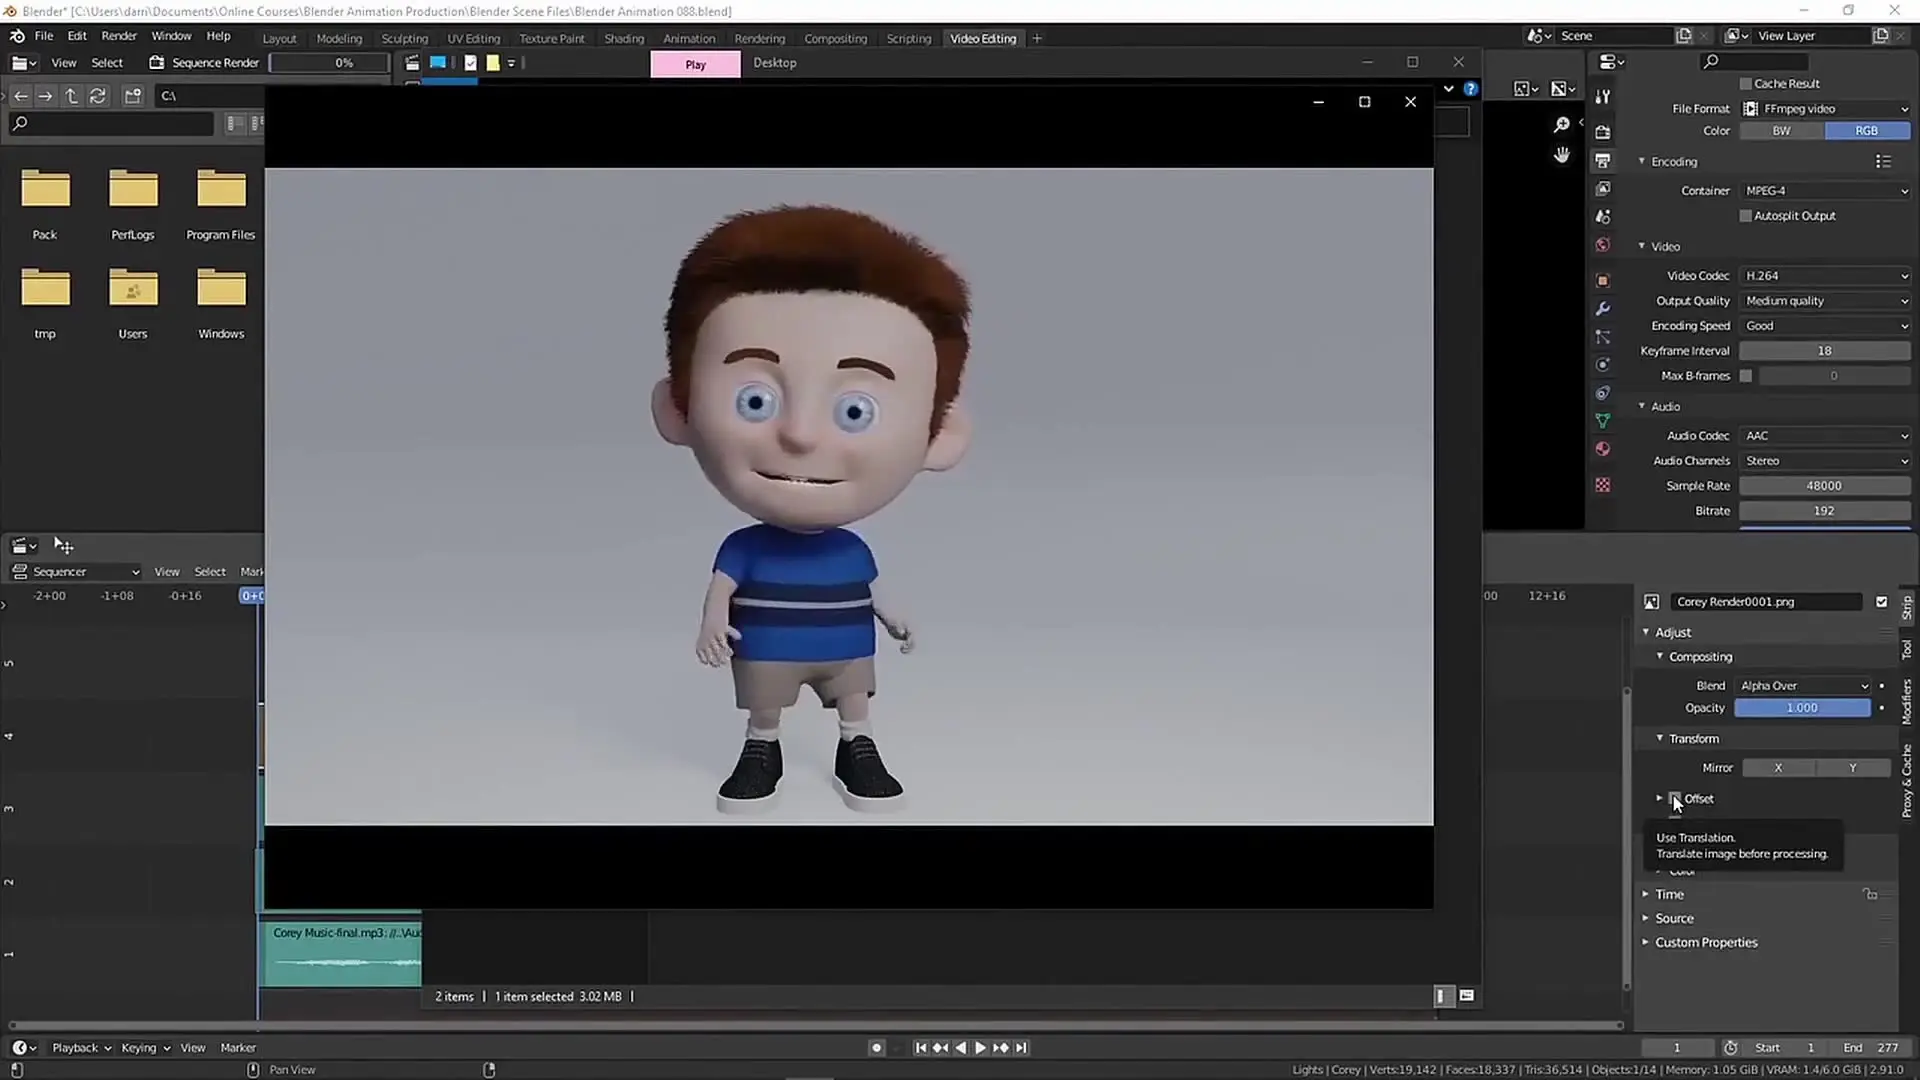
Task: Open the File Format FFmpeg video dropdown
Action: pos(1826,109)
